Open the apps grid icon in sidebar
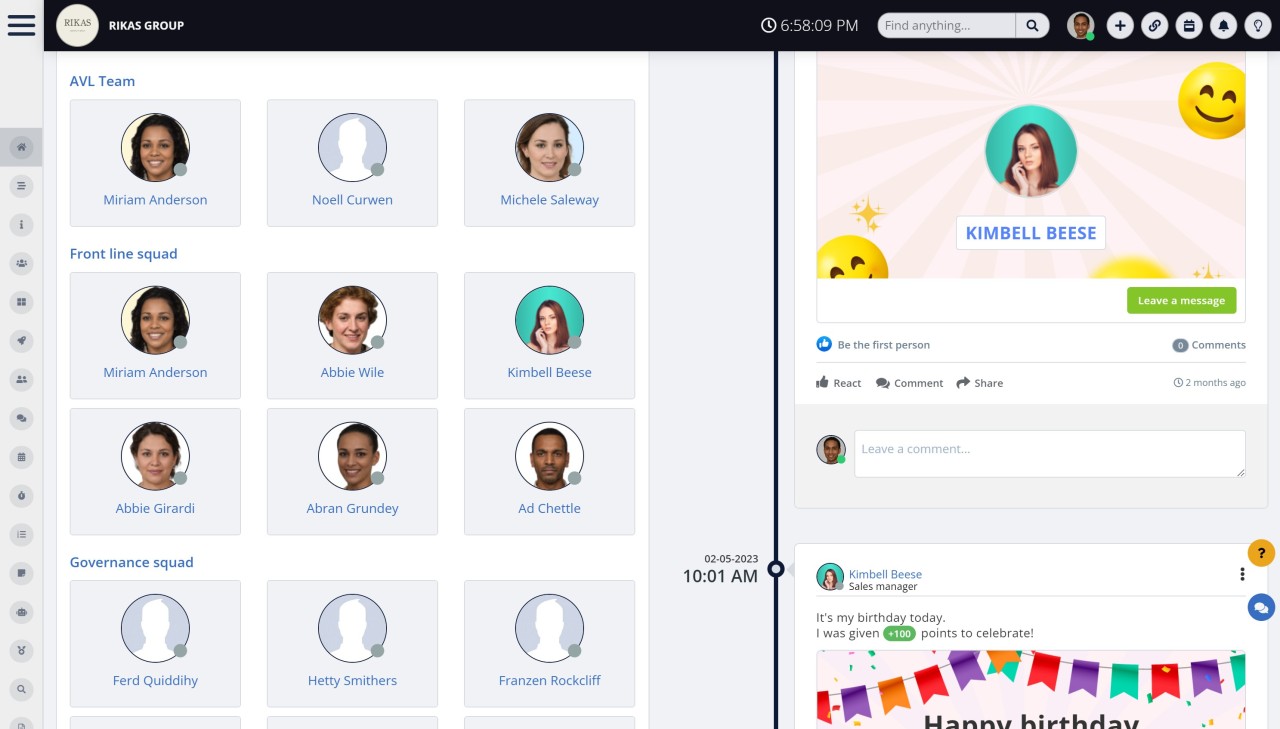This screenshot has height=729, width=1280. coord(21,302)
